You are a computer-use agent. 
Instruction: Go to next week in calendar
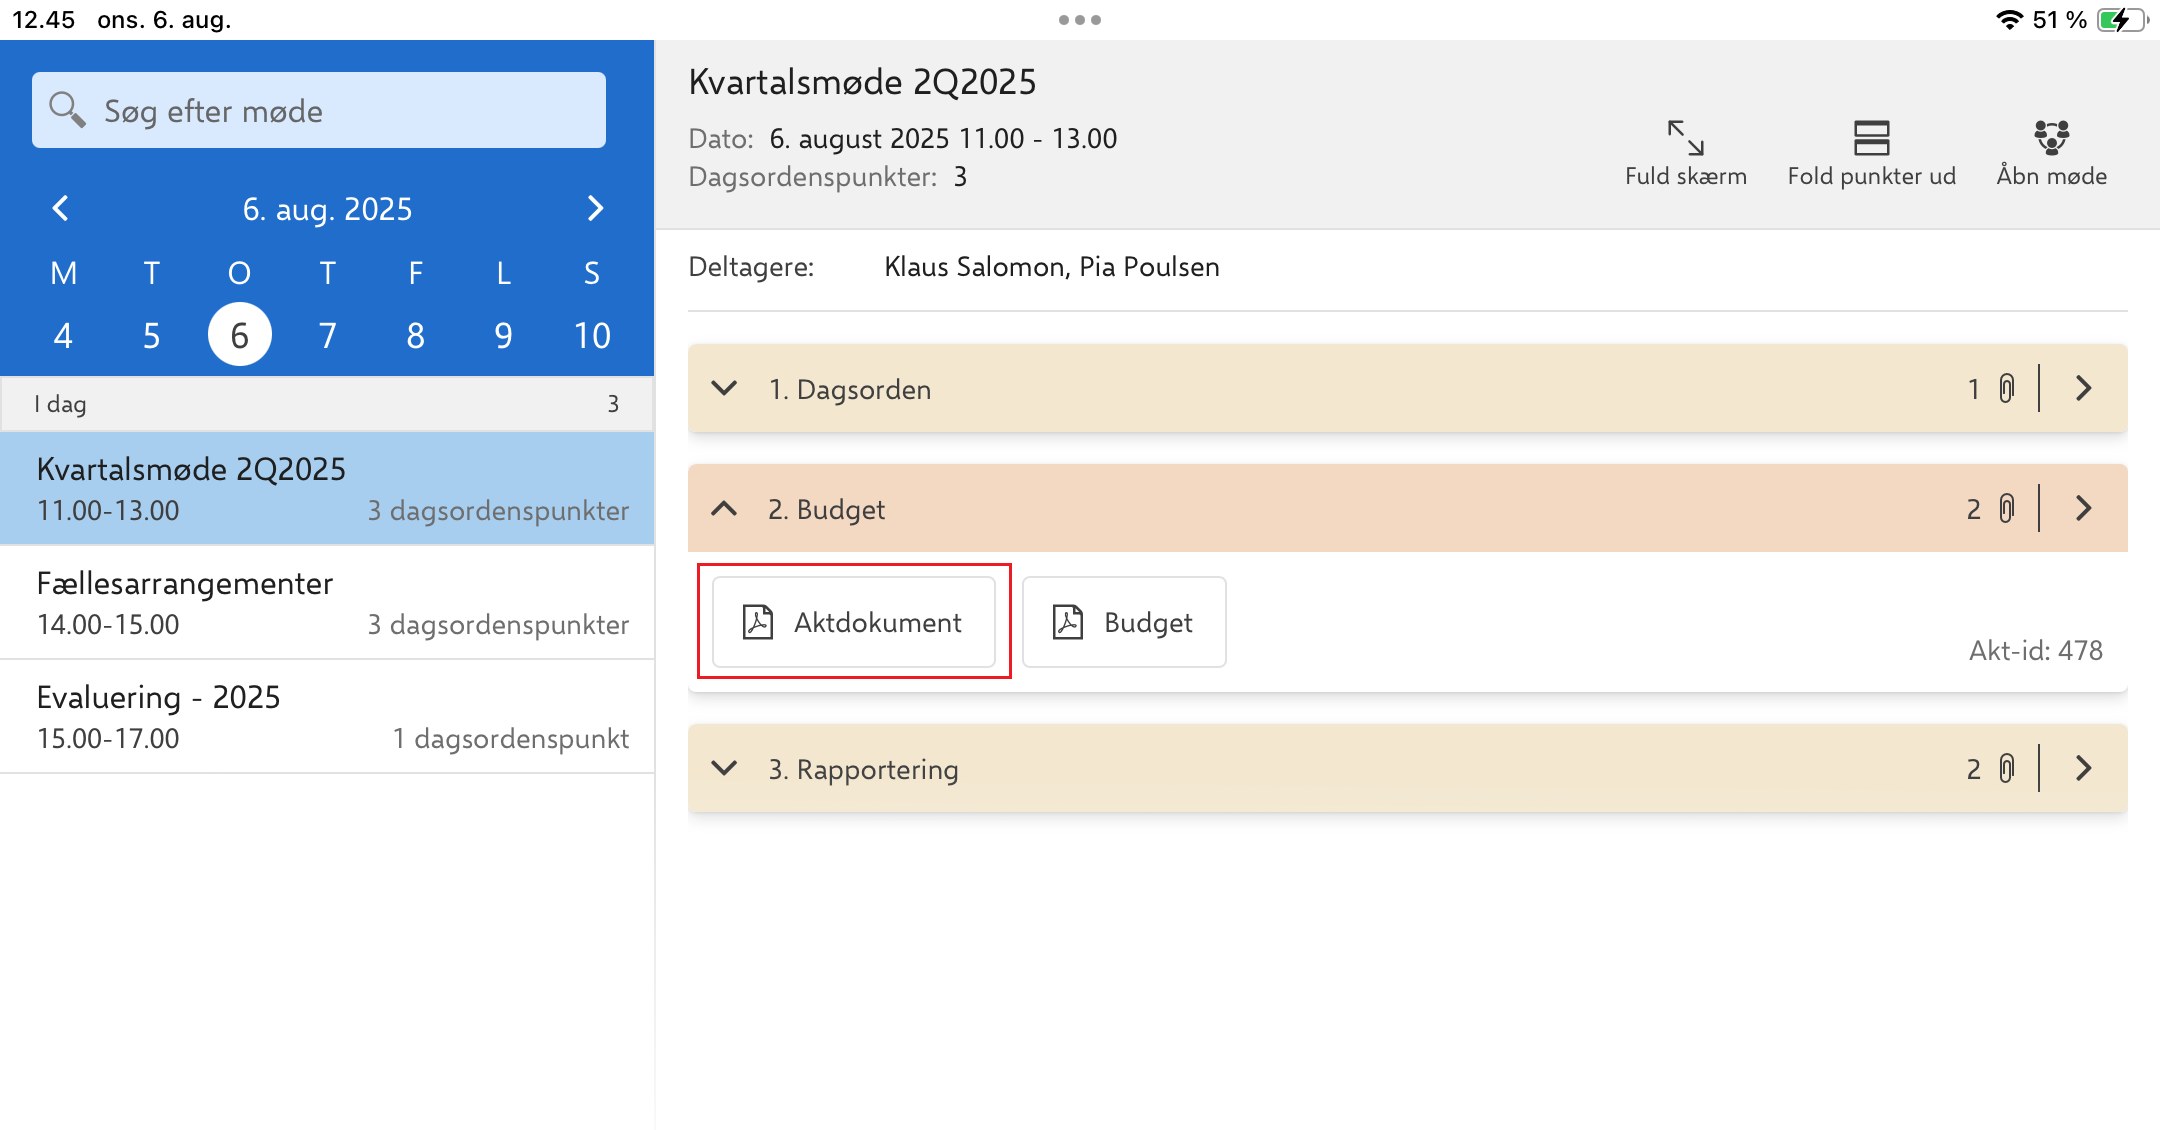point(595,208)
